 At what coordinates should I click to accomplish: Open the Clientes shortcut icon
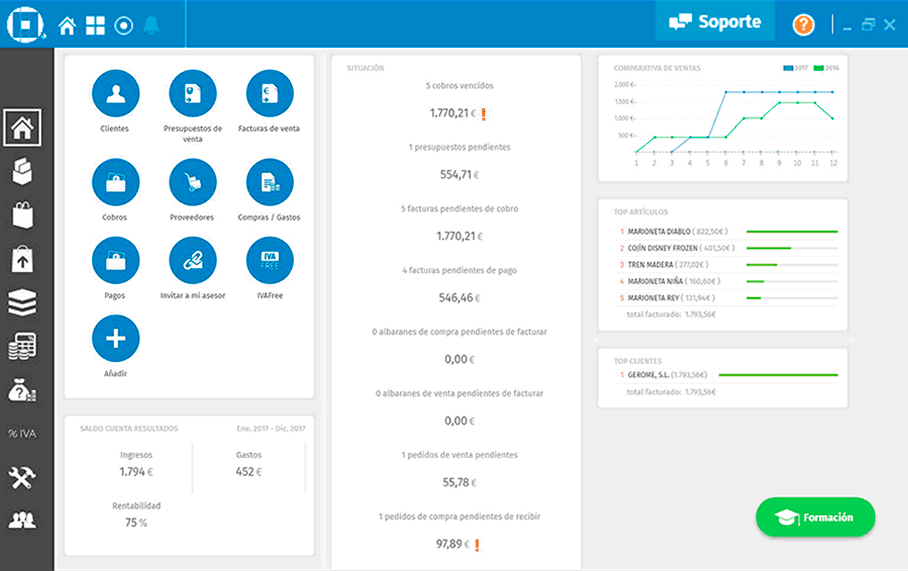point(115,95)
